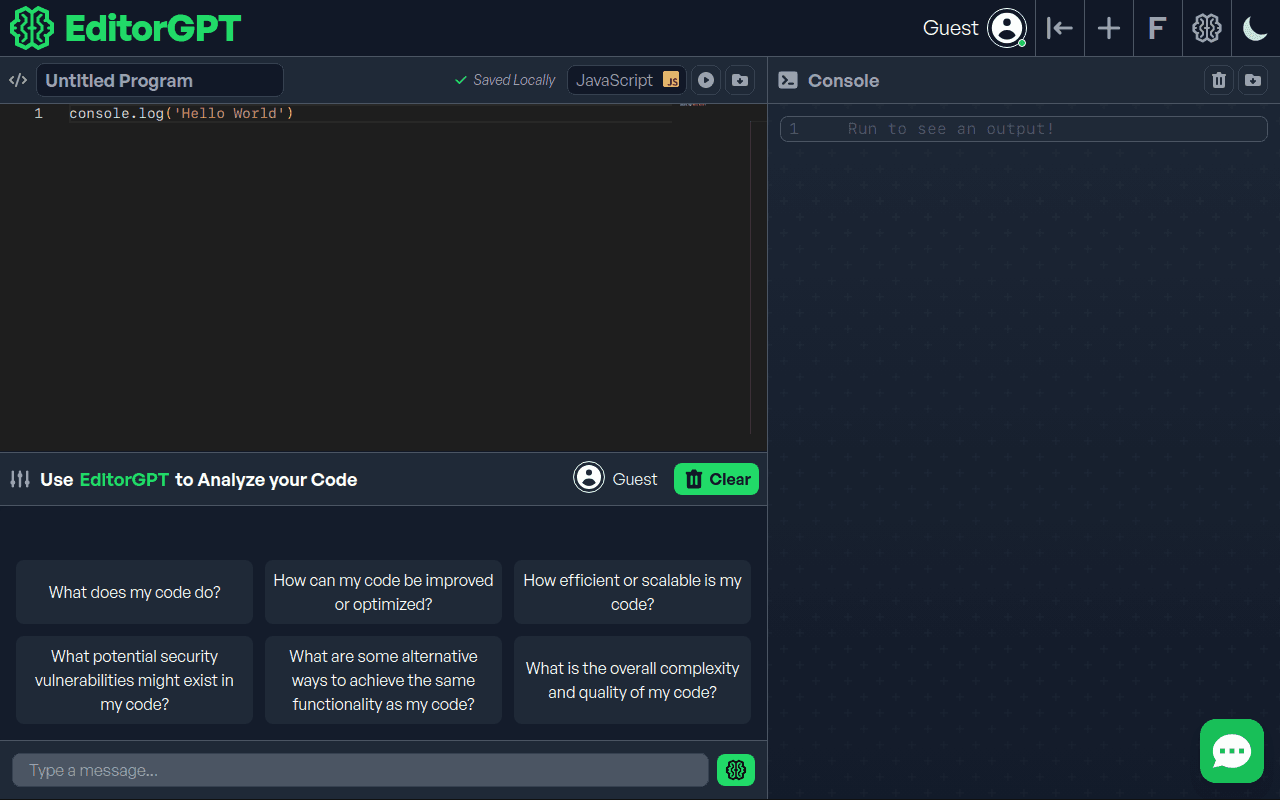Click the 'Type a message...' input box

point(360,770)
